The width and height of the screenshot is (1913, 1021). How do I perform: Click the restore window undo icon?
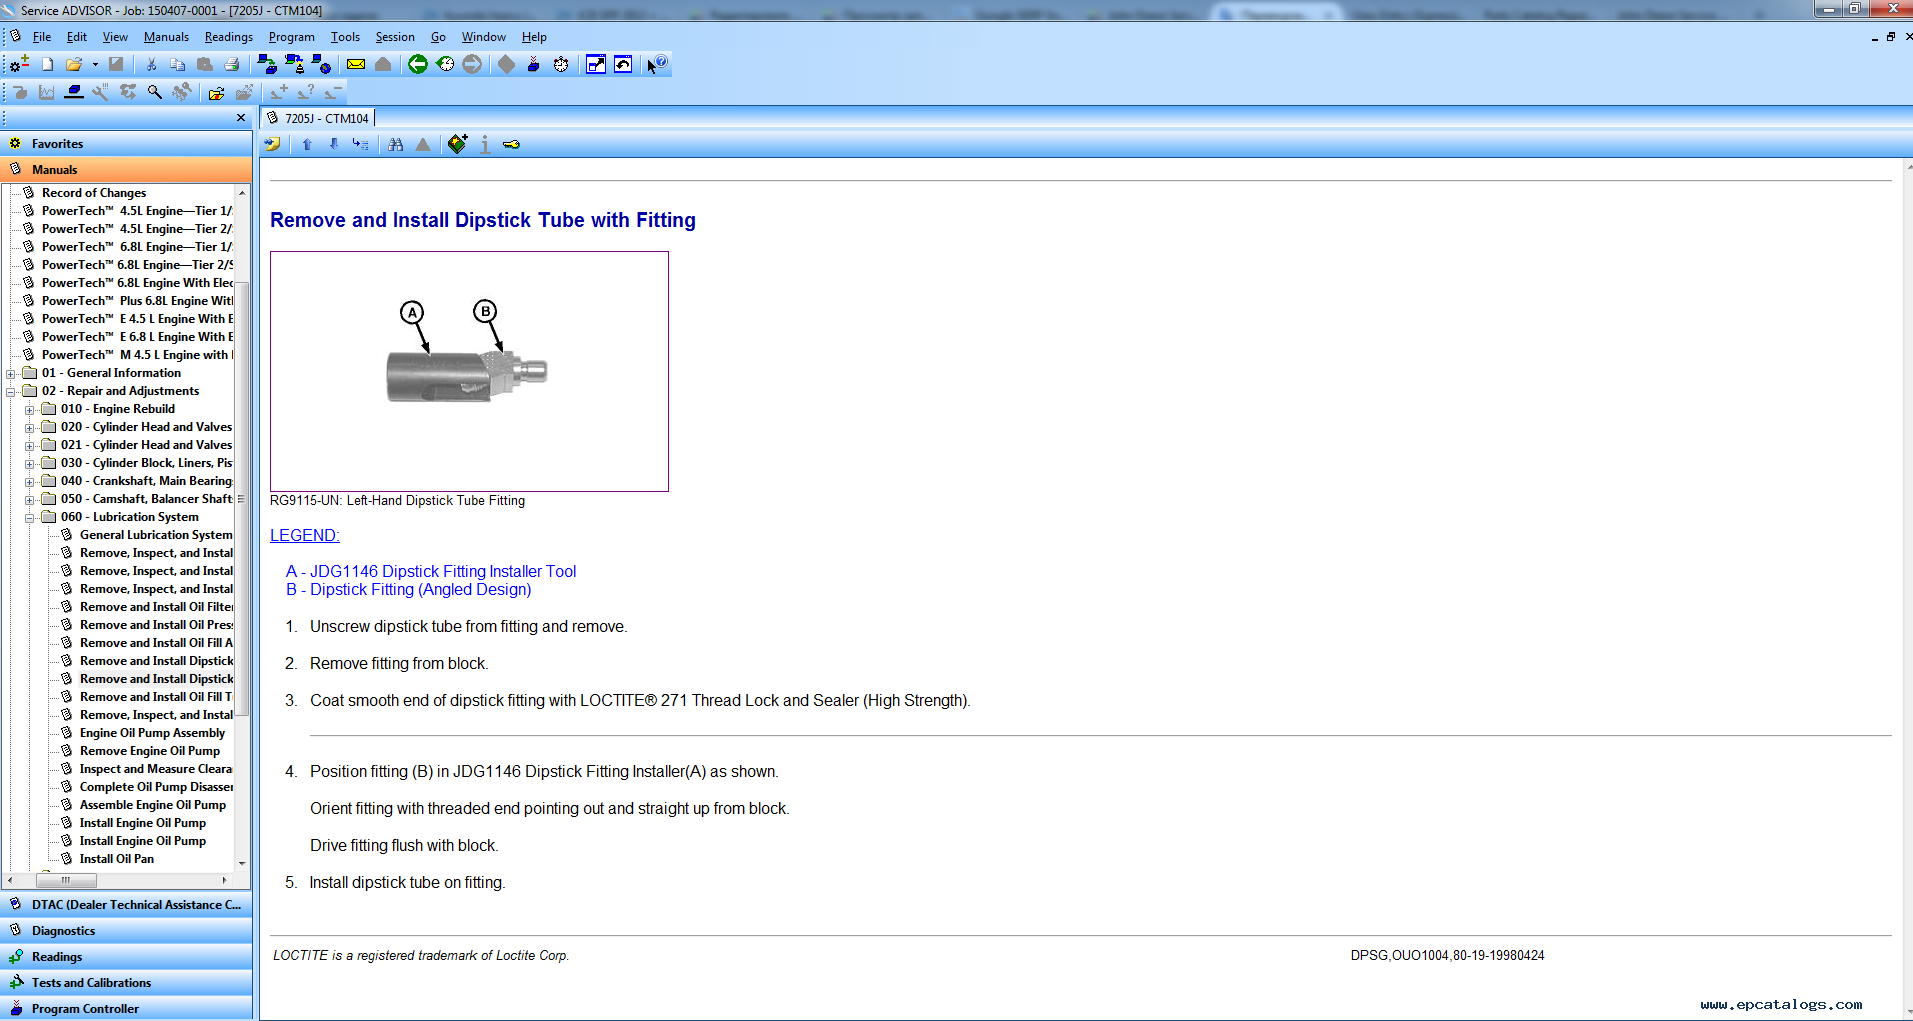click(x=623, y=64)
